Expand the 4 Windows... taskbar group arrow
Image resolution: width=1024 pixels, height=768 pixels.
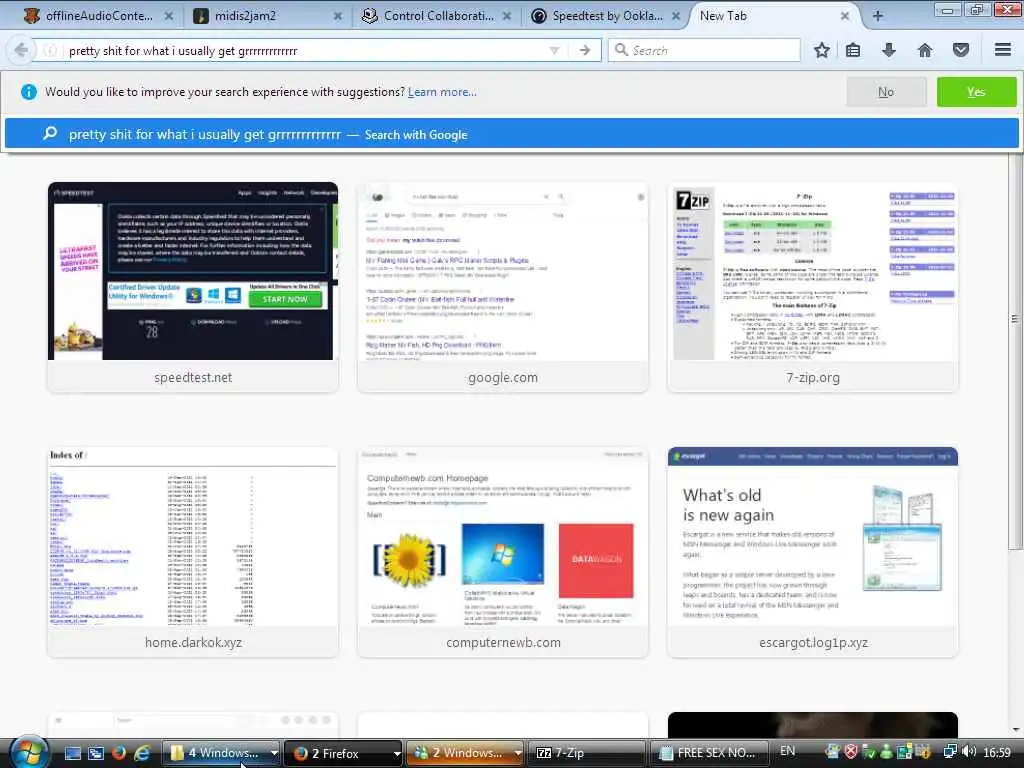pos(274,753)
